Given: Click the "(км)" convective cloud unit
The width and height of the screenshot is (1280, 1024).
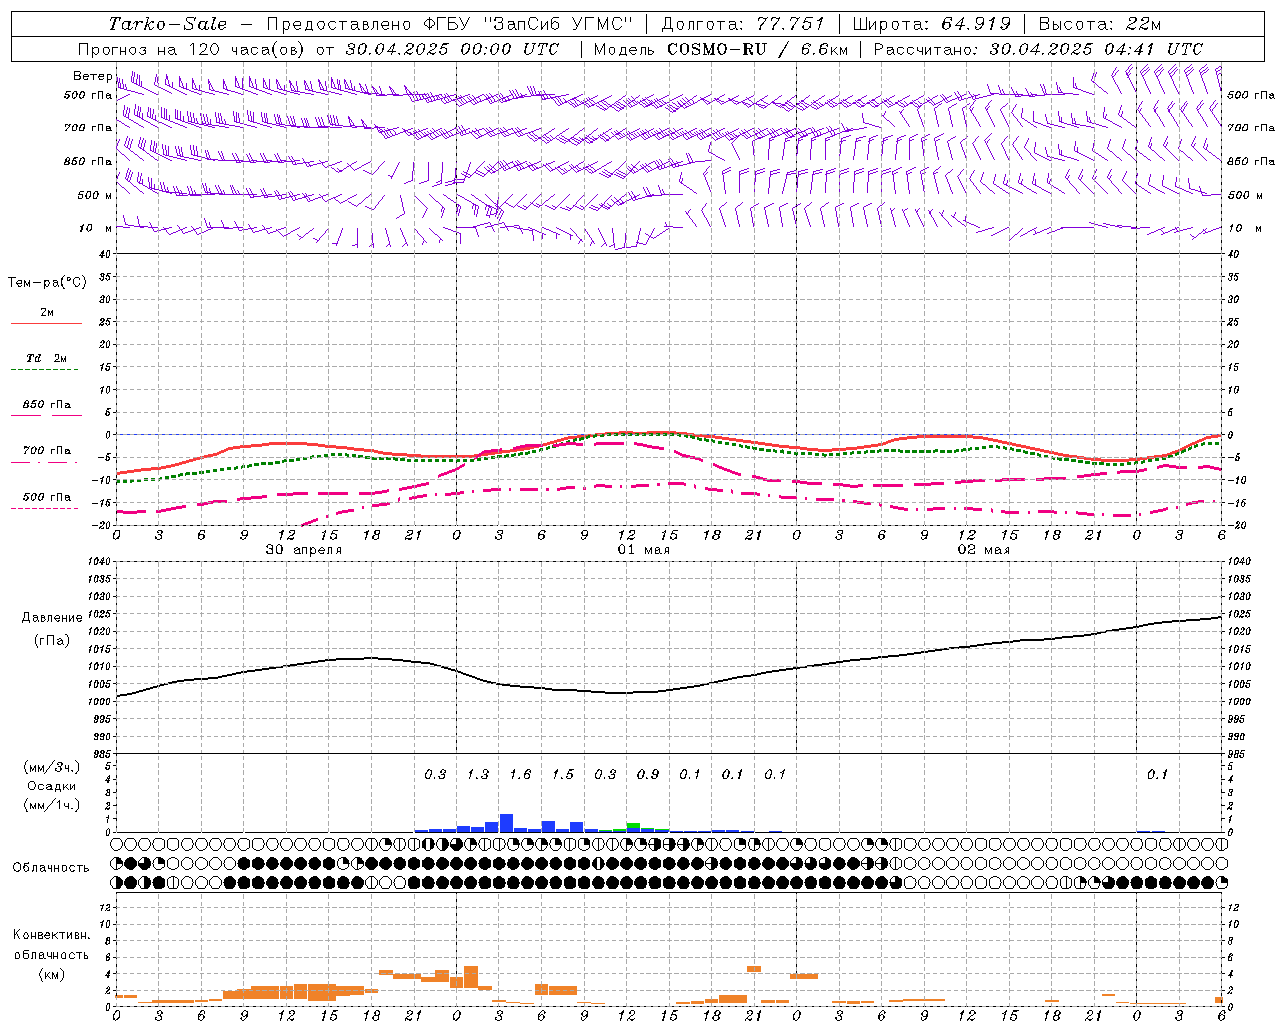Looking at the screenshot, I should tap(51, 974).
